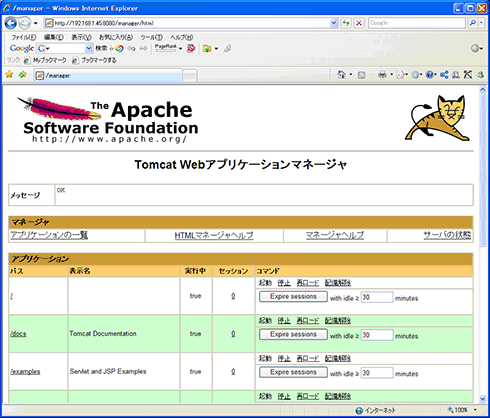
Task: Go back with the Back arrow button
Action: (x=11, y=23)
